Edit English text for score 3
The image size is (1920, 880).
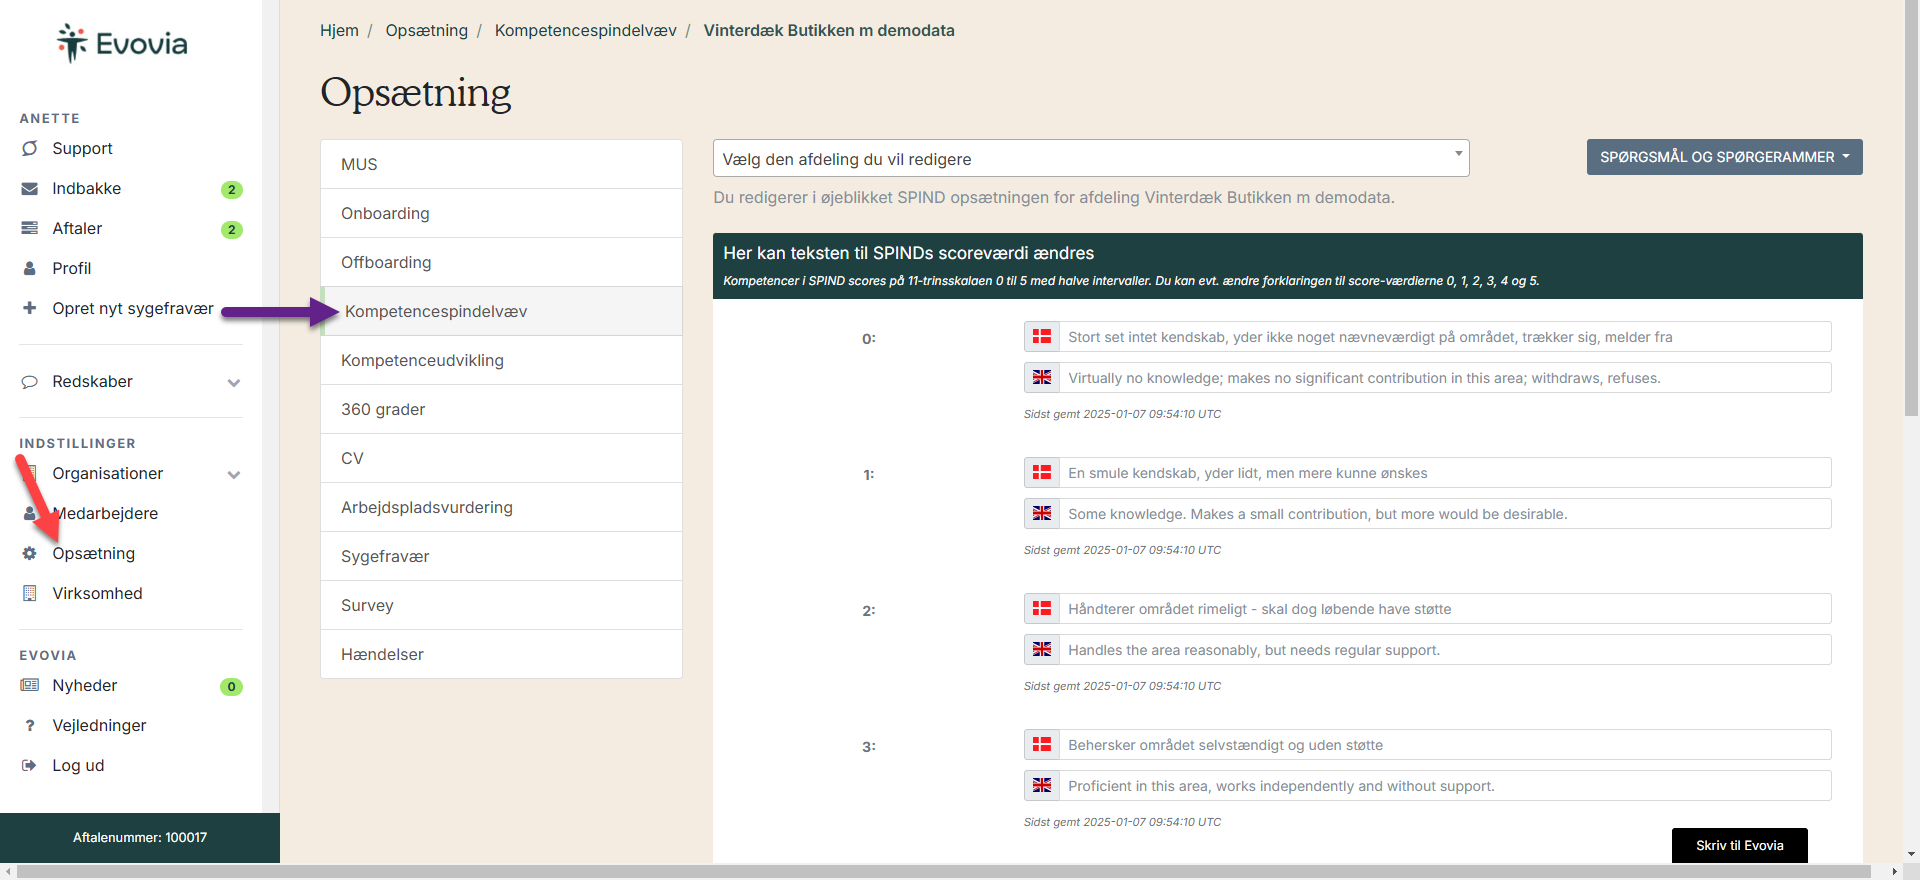(1444, 786)
